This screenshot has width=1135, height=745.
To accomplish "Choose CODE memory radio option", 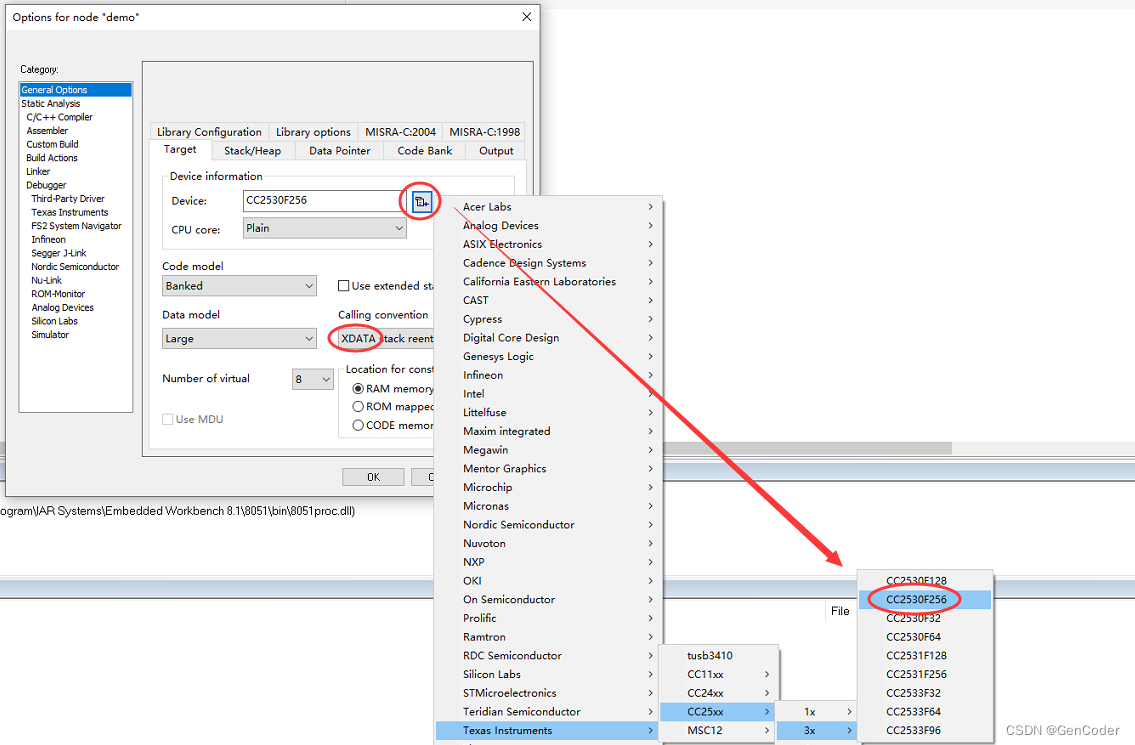I will click(x=358, y=426).
